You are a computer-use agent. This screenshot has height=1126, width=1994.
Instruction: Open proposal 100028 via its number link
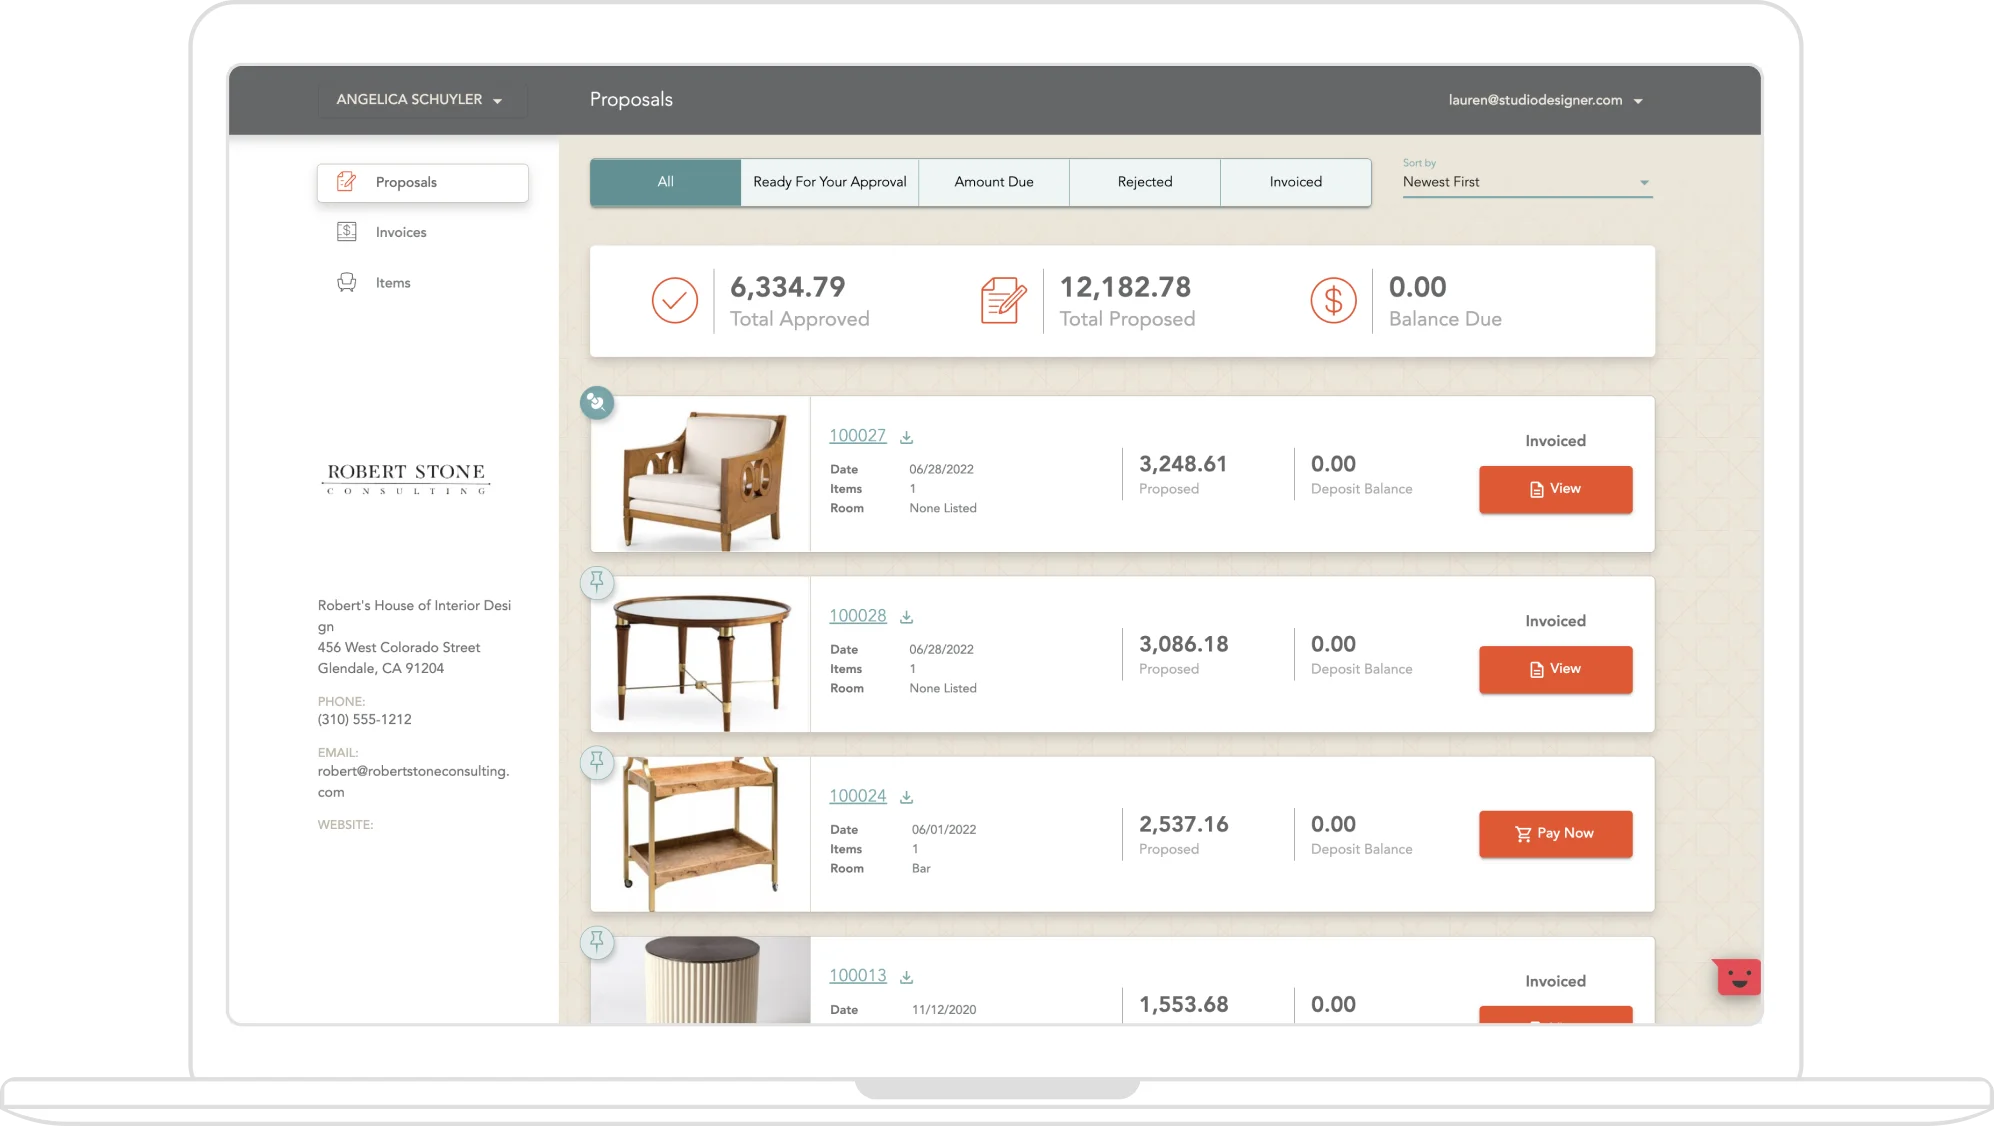(x=857, y=615)
